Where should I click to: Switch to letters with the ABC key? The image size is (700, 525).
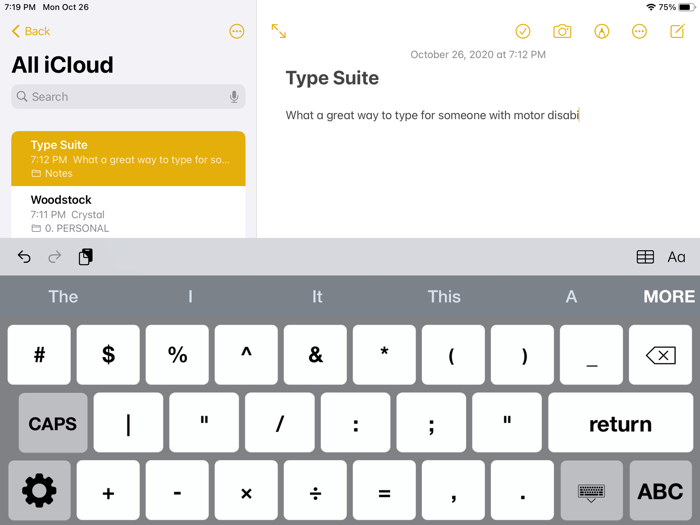661,491
